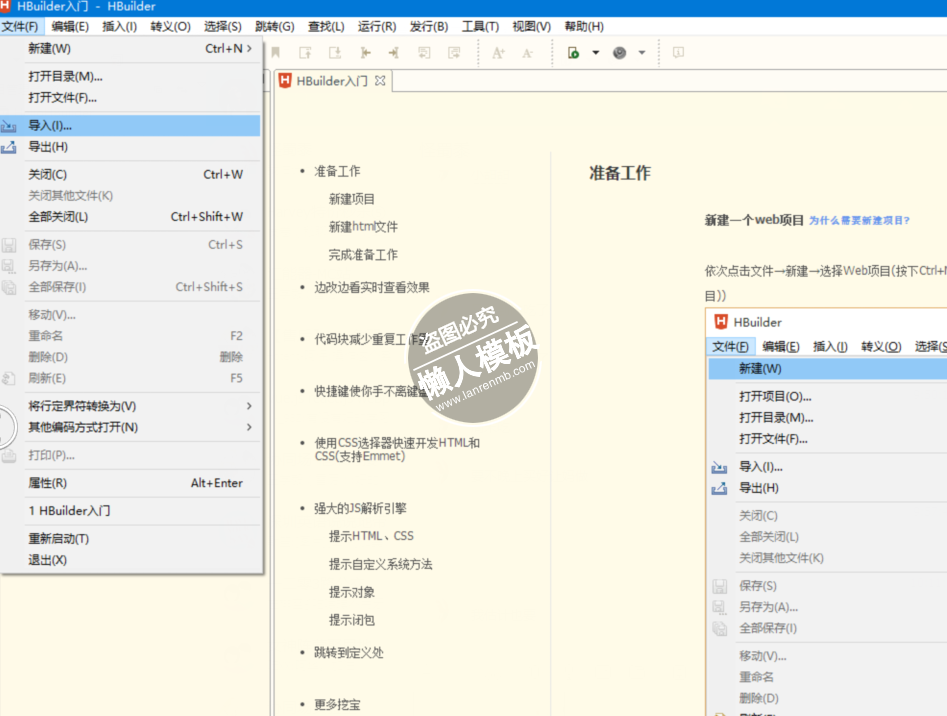Click the info tooltip icon in the toolbar
The width and height of the screenshot is (947, 716).
pyautogui.click(x=678, y=53)
